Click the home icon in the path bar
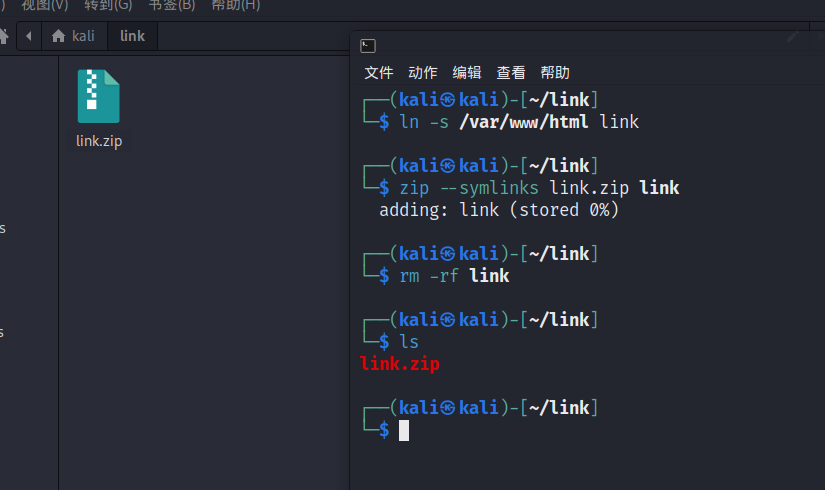 [58, 36]
